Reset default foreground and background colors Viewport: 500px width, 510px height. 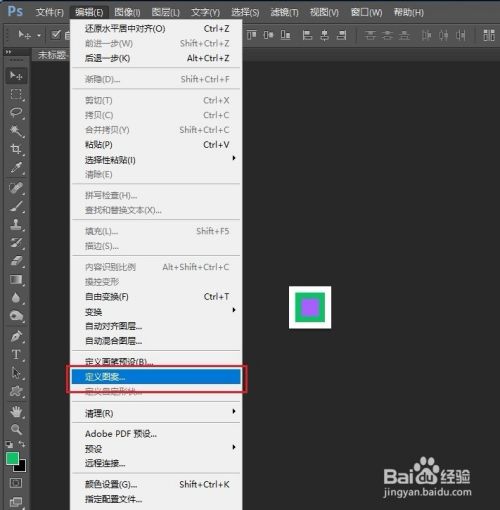point(9,444)
